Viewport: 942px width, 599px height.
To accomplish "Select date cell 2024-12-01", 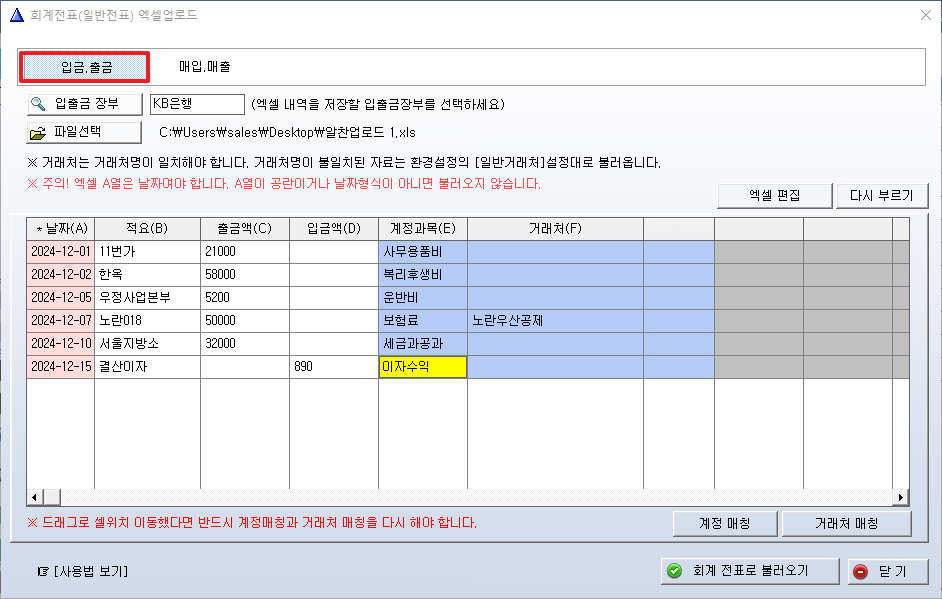I will click(x=61, y=252).
